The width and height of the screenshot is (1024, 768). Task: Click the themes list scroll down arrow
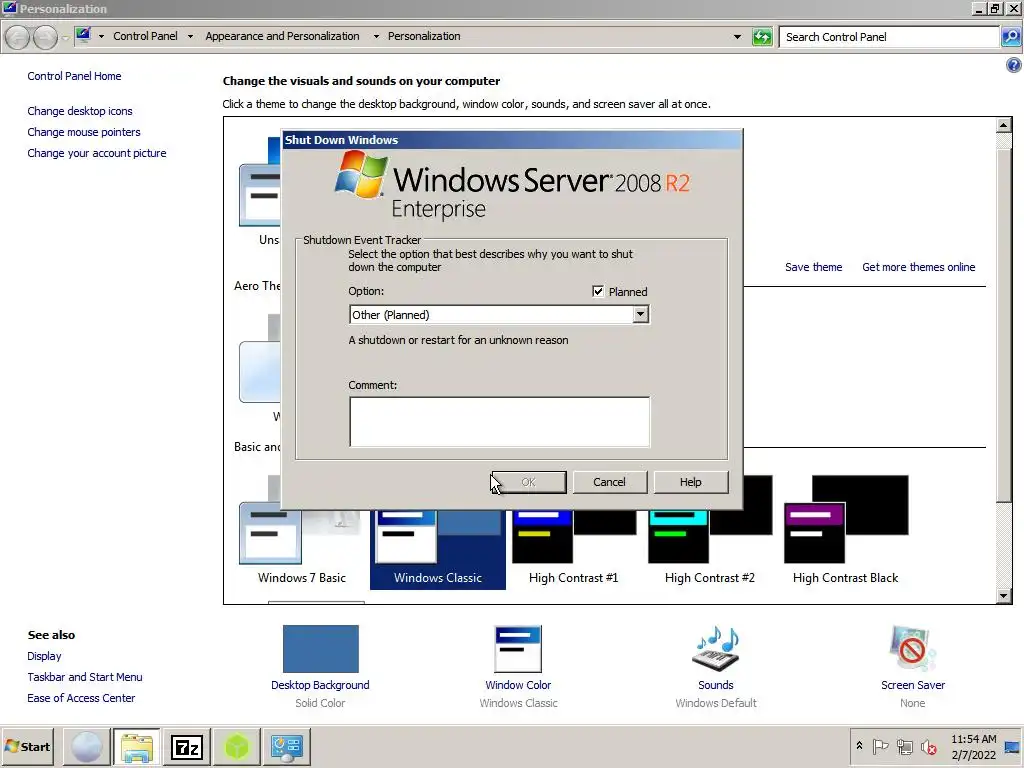[1004, 596]
